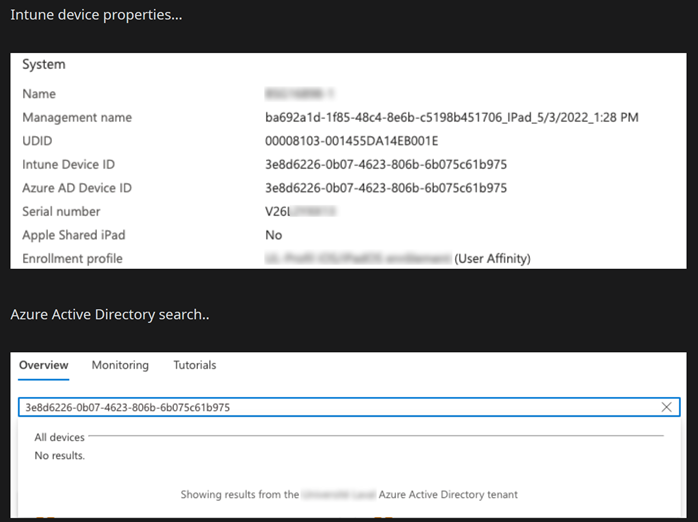Open the Monitoring tab
The image size is (698, 522).
(x=120, y=365)
